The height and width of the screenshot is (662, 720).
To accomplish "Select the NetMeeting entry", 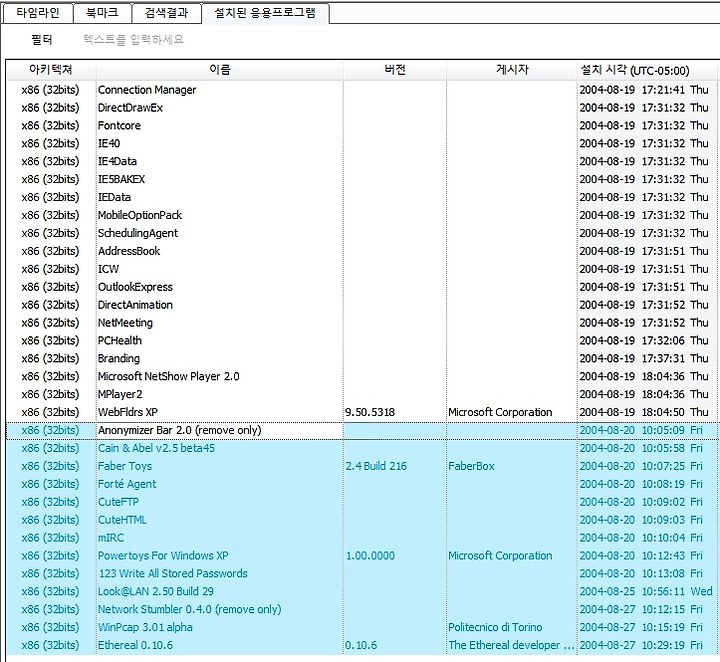I will pos(125,323).
